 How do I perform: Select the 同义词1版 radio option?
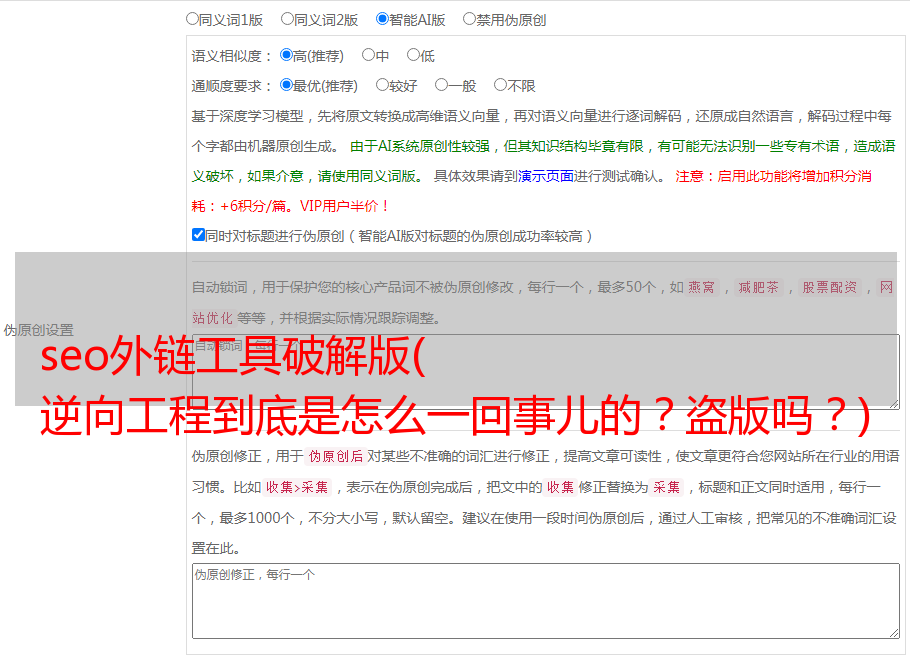pyautogui.click(x=192, y=19)
